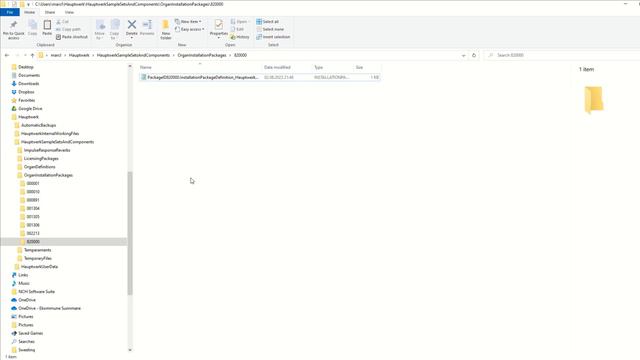Viewport: 640px width, 360px height.
Task: Click Cut in the ribbon
Action: tap(62, 22)
